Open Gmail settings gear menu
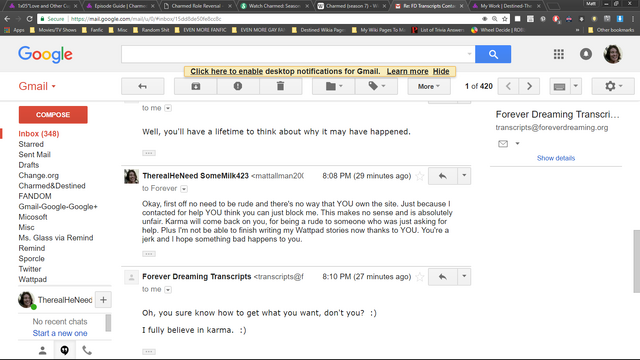Viewport: 640px width, 360px height. (613, 86)
